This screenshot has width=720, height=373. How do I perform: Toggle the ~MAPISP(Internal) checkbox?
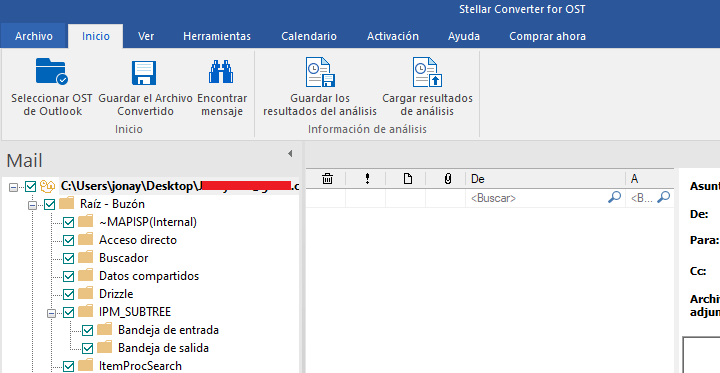tap(68, 222)
